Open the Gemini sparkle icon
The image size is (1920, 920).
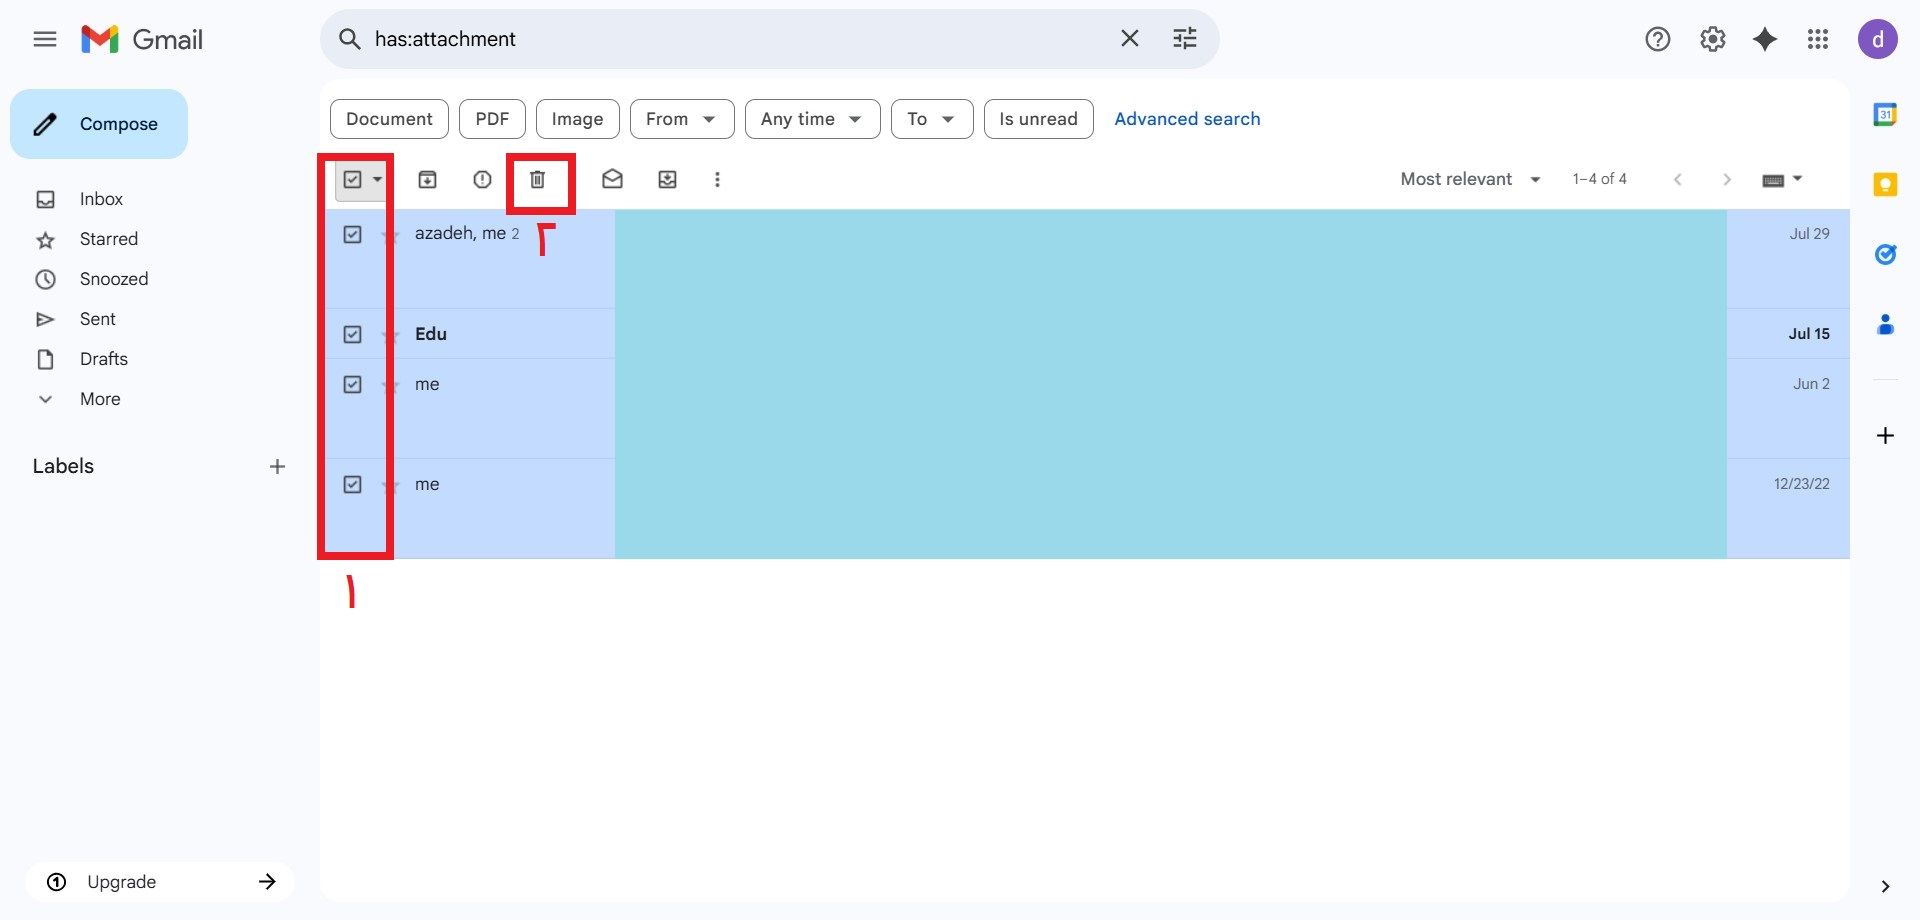coord(1765,39)
